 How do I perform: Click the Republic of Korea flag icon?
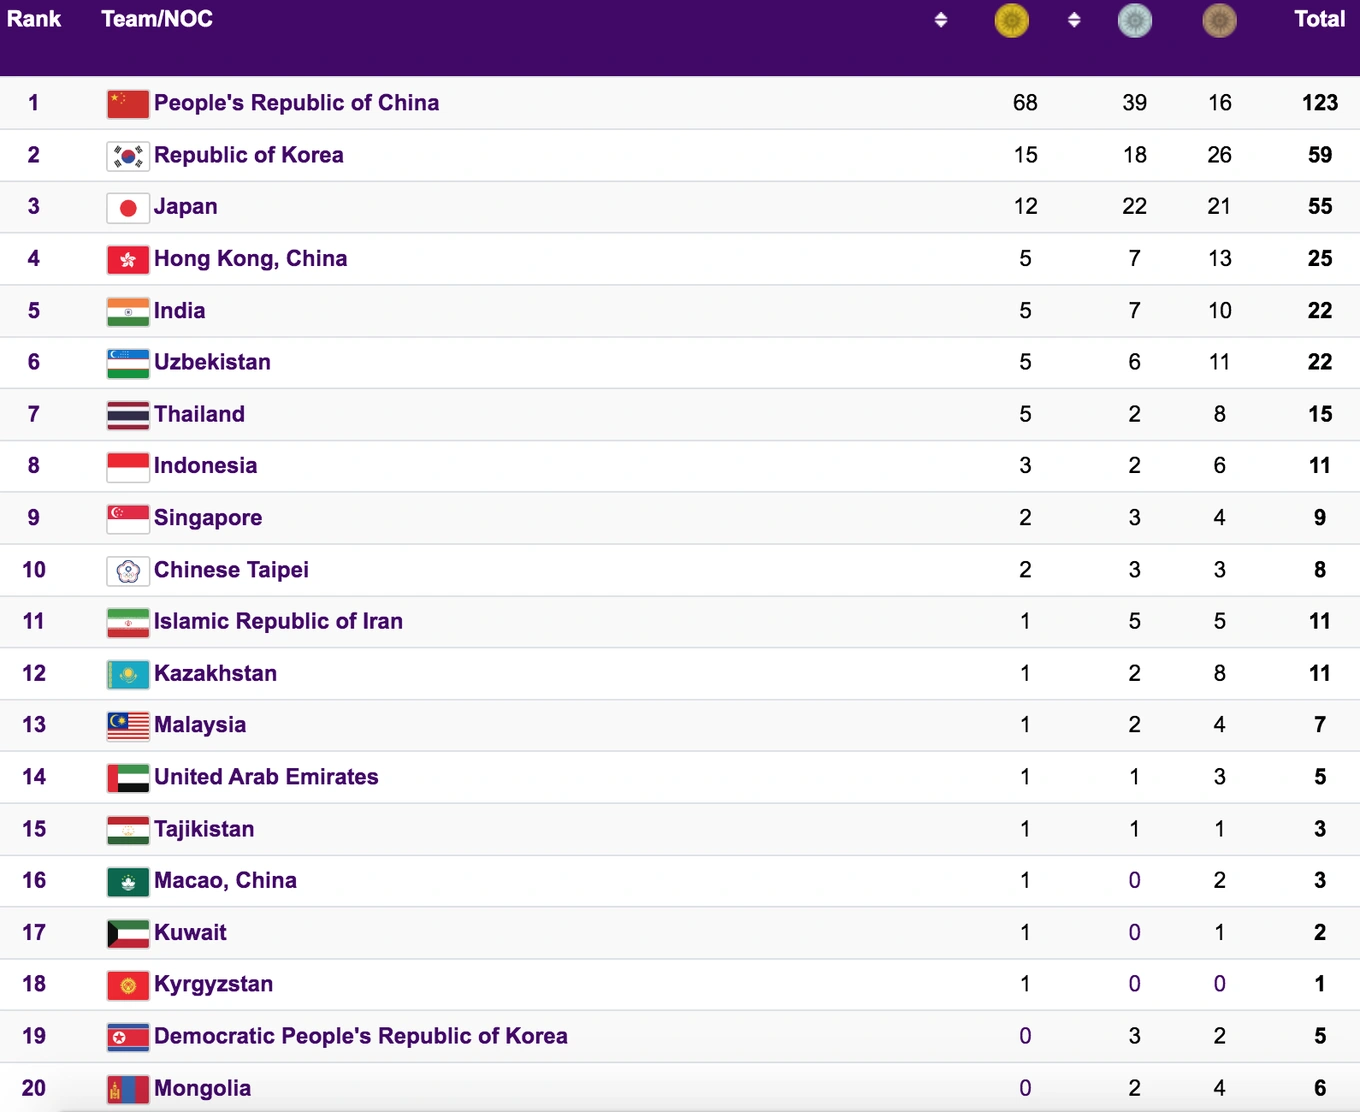(128, 155)
